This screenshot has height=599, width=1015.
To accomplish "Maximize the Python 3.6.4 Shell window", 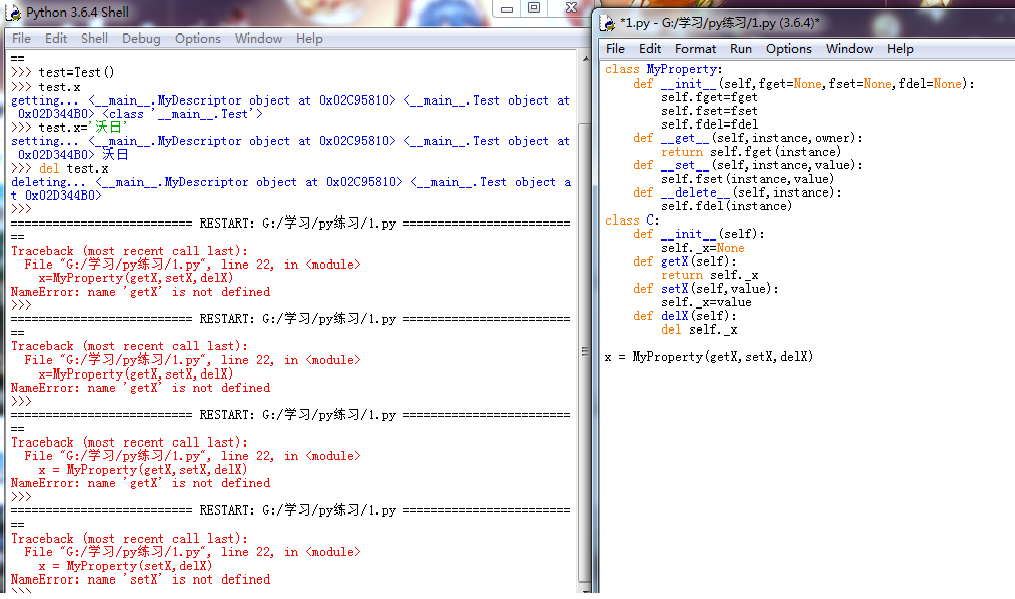I will [x=534, y=8].
